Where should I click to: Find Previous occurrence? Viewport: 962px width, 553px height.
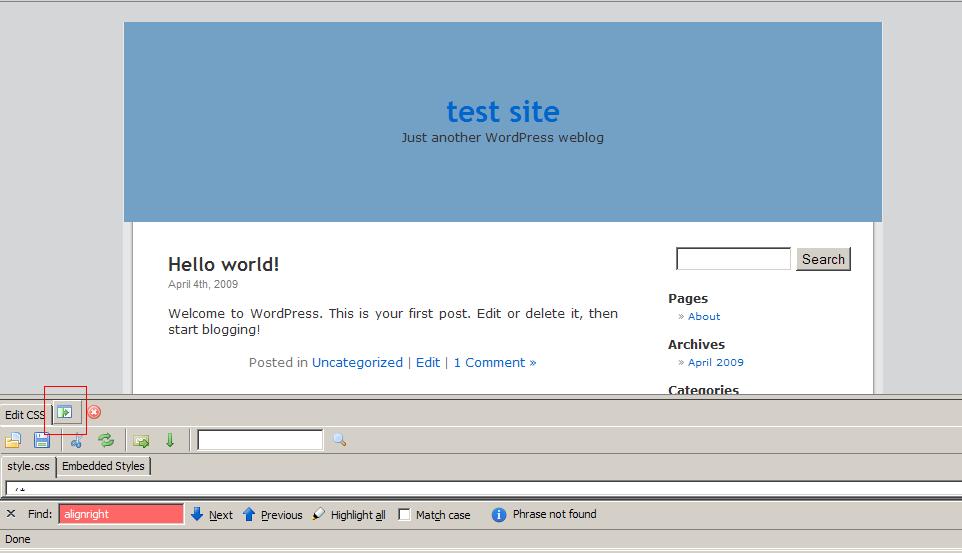coord(272,515)
